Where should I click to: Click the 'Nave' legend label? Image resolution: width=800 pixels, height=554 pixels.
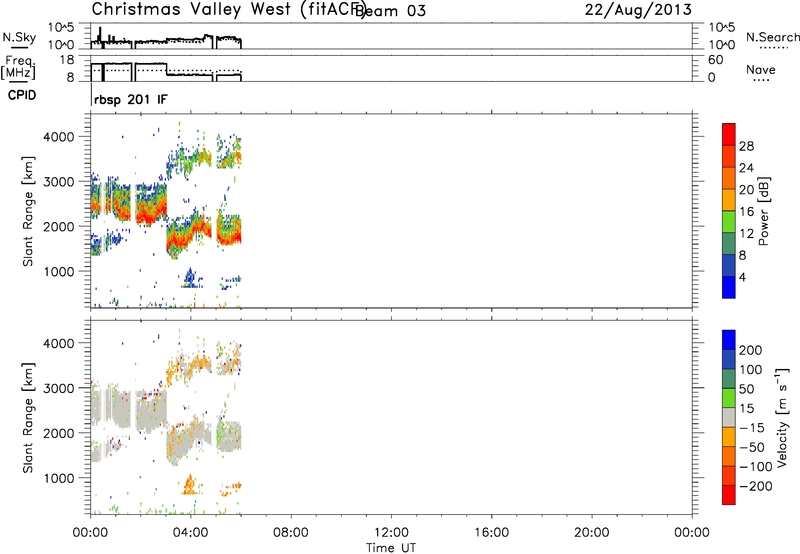pos(761,69)
